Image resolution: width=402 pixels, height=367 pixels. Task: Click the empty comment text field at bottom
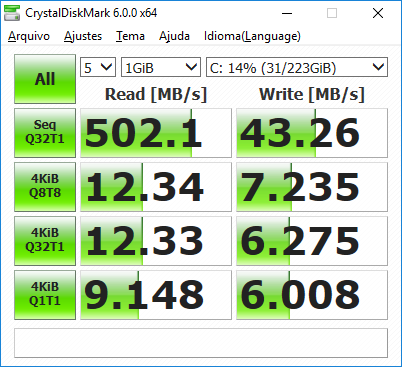point(201,343)
